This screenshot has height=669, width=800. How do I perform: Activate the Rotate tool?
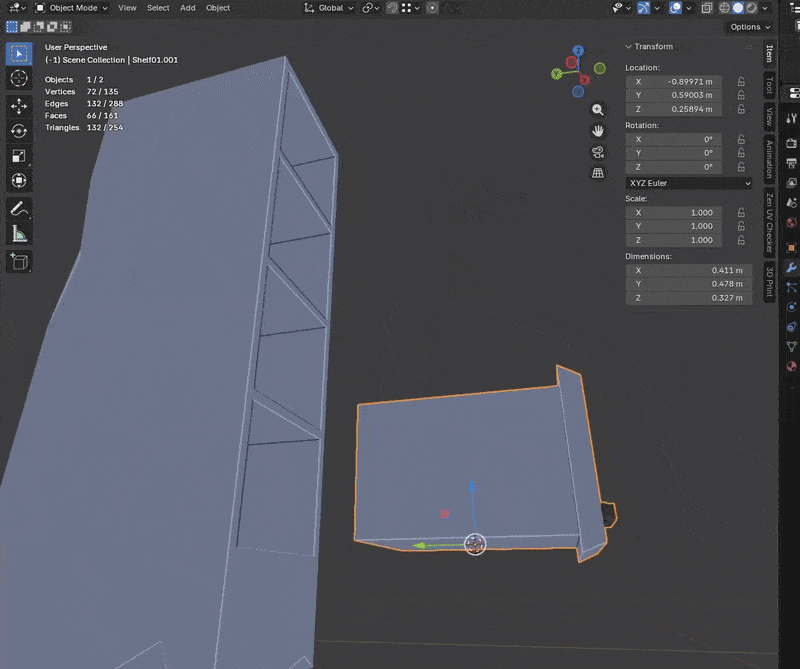19,131
